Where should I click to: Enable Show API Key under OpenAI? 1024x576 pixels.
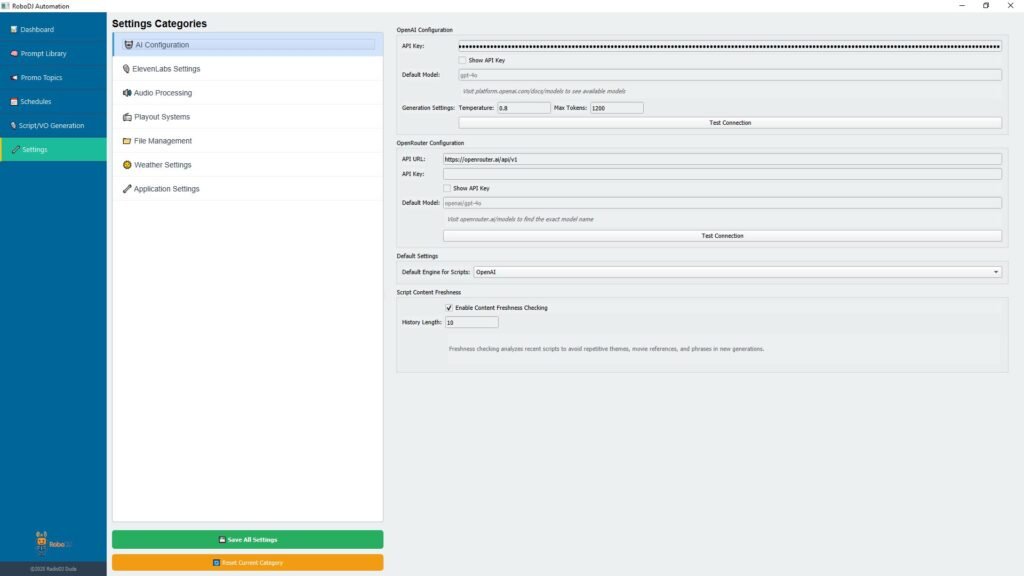[462, 60]
